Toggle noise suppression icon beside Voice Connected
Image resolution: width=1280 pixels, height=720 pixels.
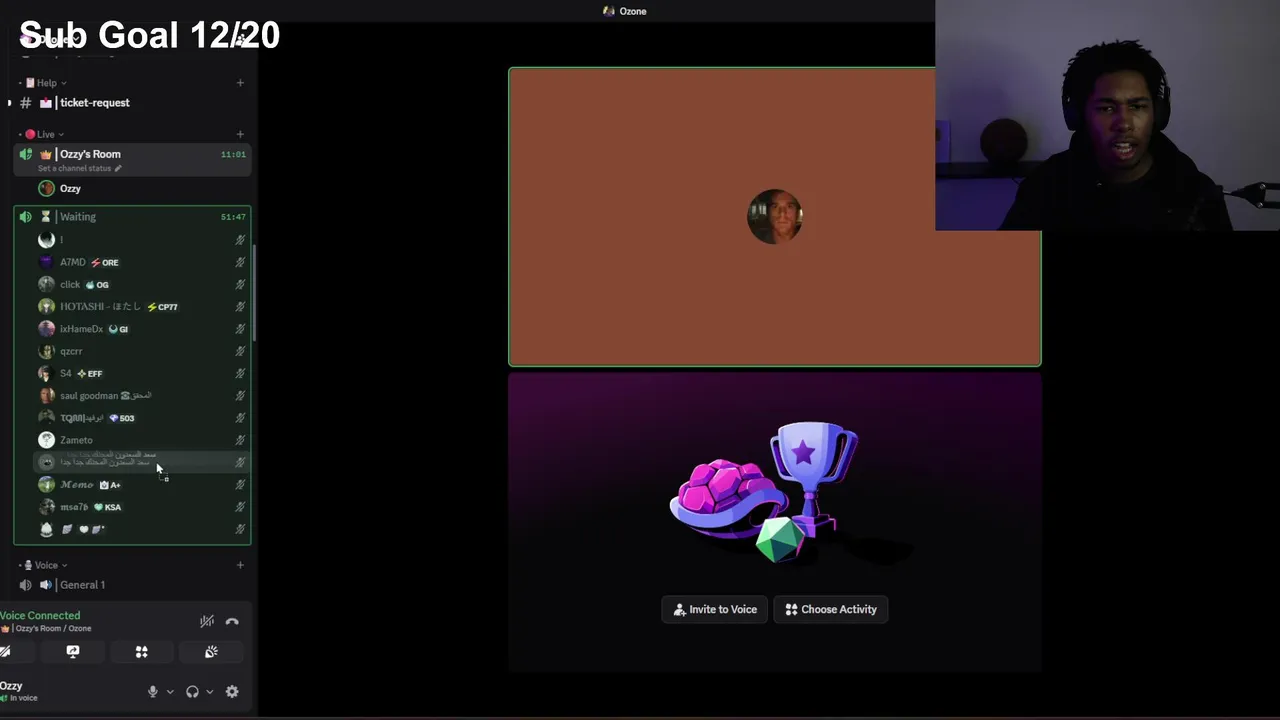pos(207,621)
